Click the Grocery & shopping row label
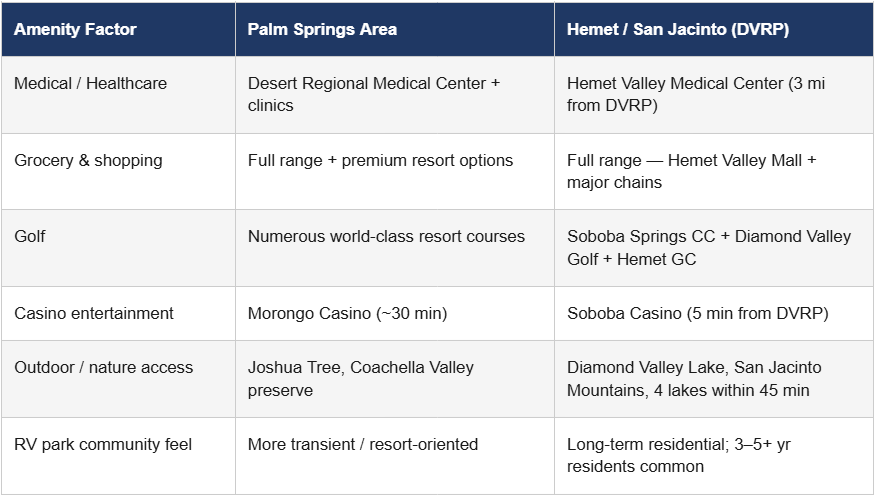874x497 pixels. [x=88, y=160]
